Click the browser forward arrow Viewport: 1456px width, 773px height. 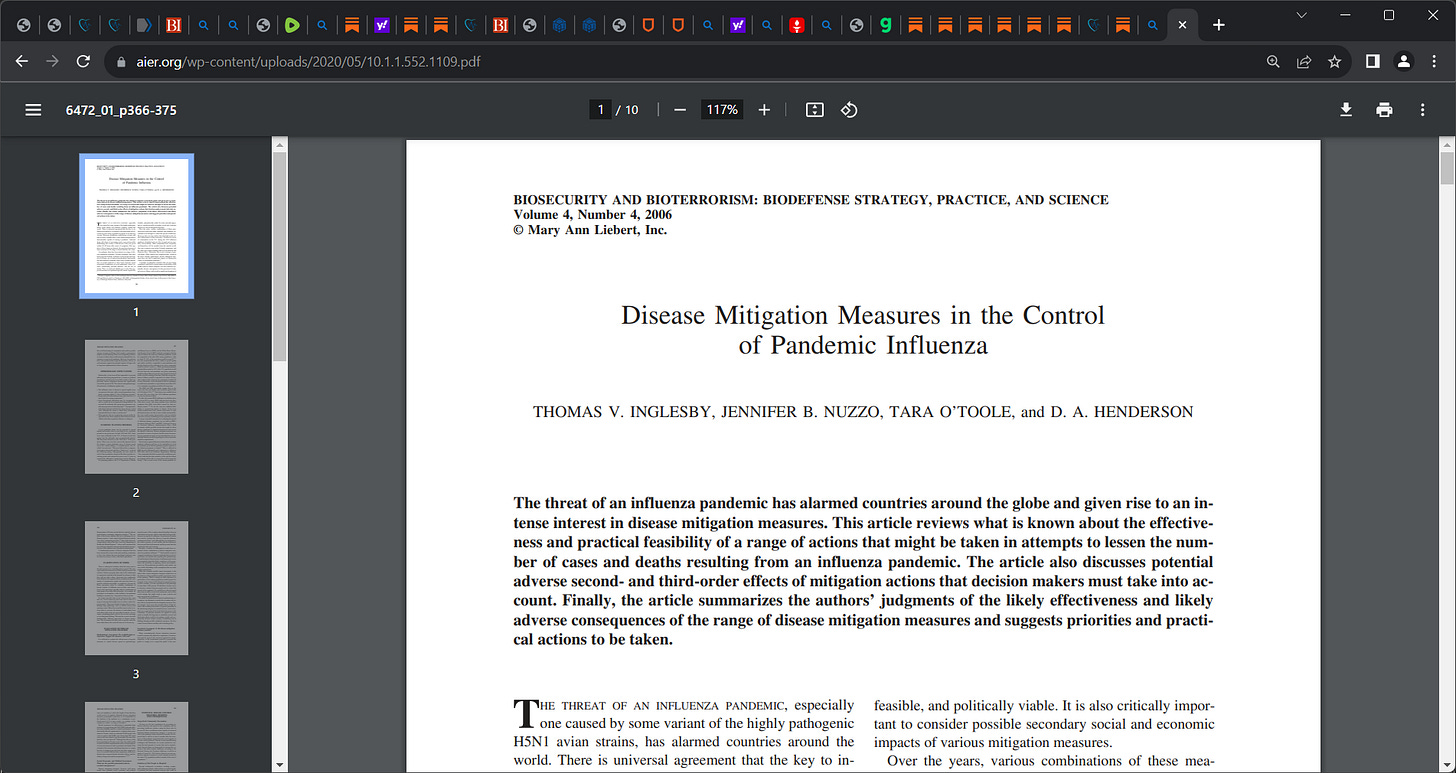53,61
